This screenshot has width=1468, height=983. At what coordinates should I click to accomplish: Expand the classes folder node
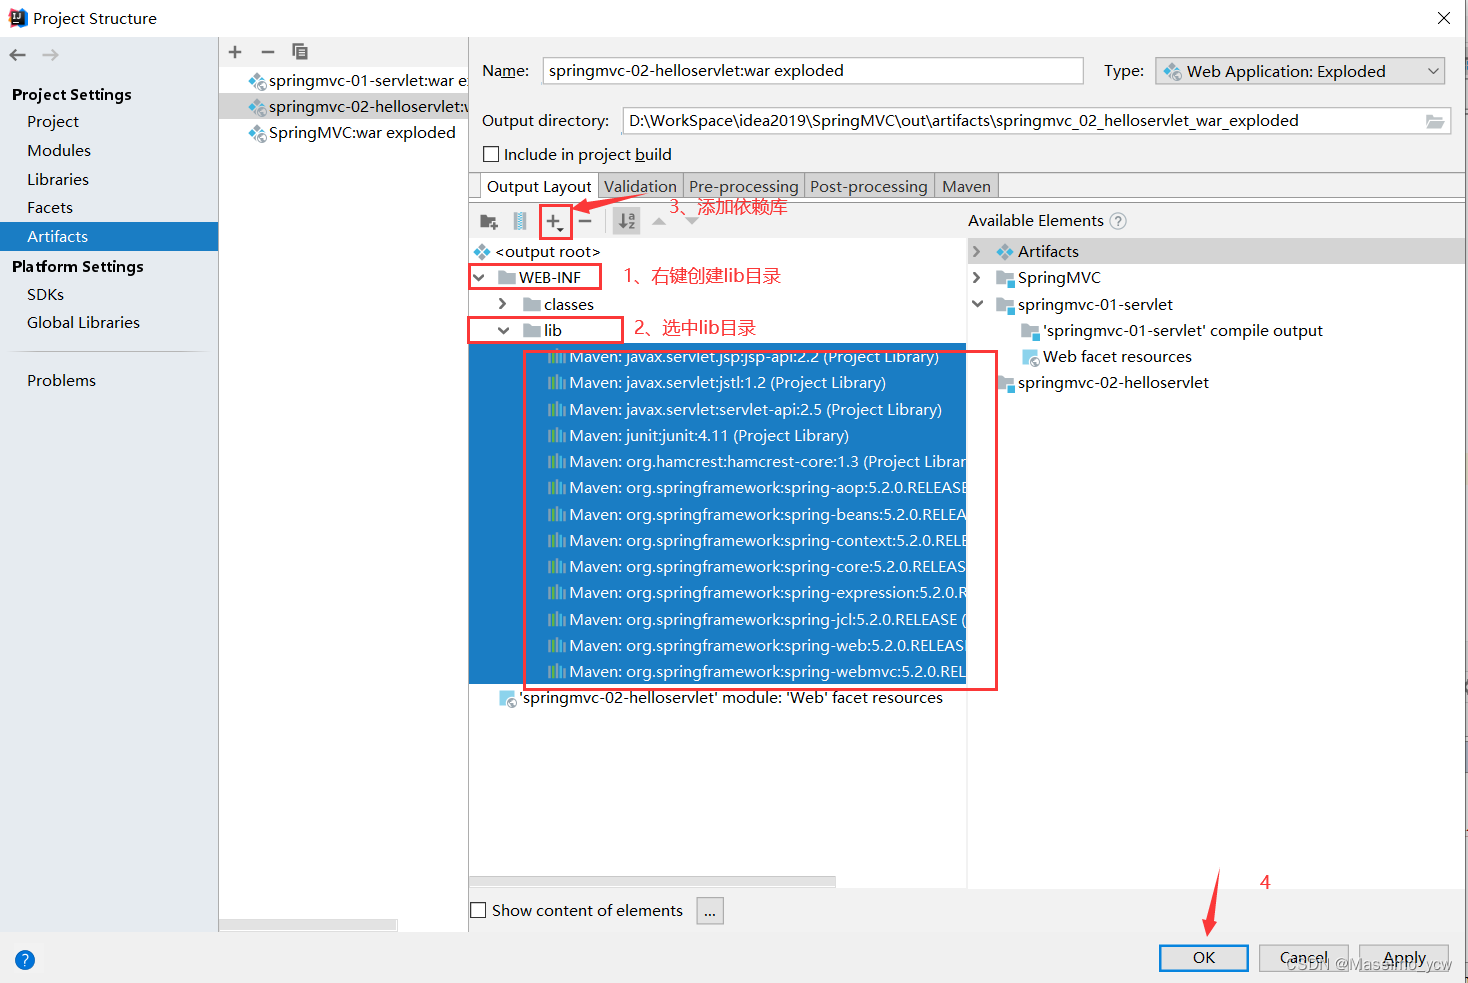coord(503,304)
